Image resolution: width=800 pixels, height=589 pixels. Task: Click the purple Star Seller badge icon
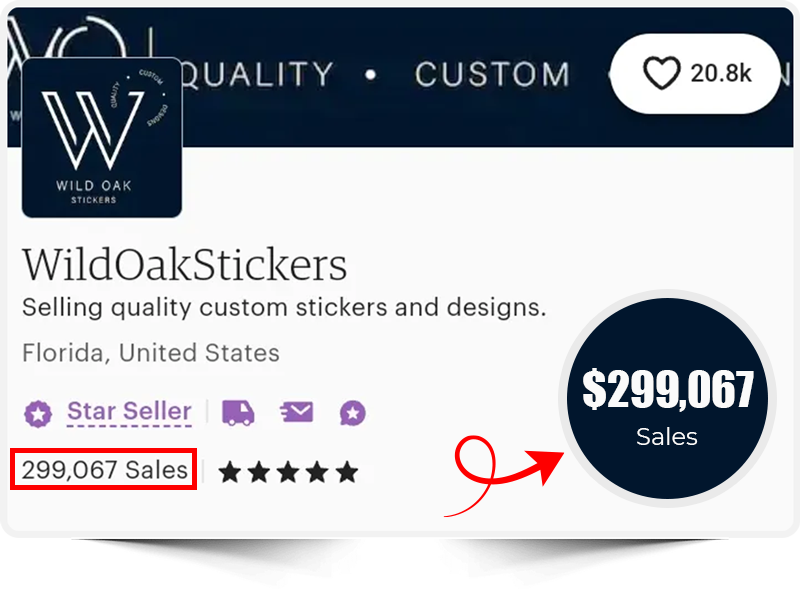[38, 413]
